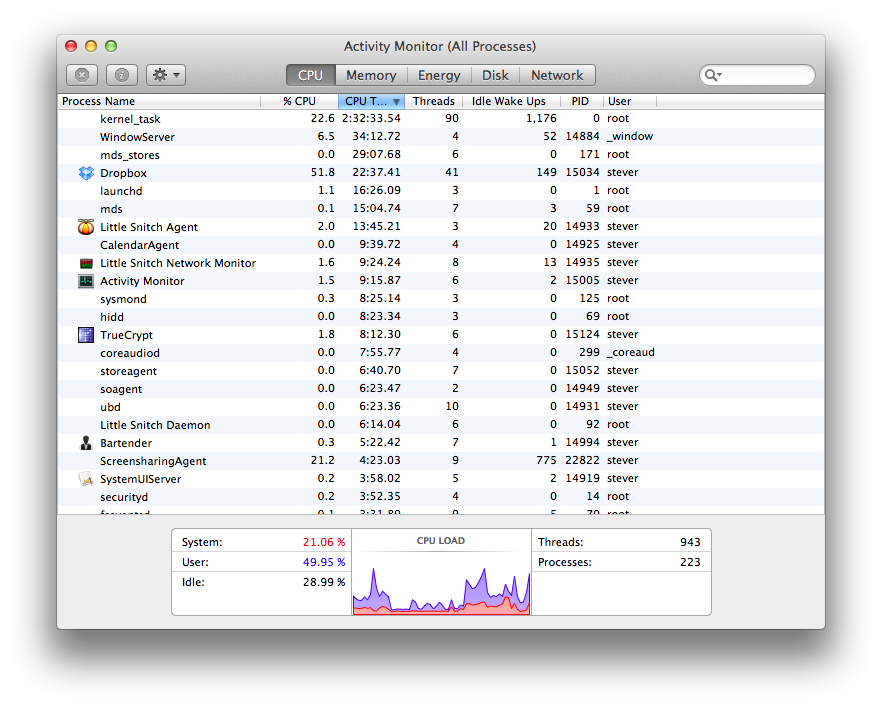The width and height of the screenshot is (882, 708).
Task: Select Little Snitch Agent process name
Action: (149, 227)
